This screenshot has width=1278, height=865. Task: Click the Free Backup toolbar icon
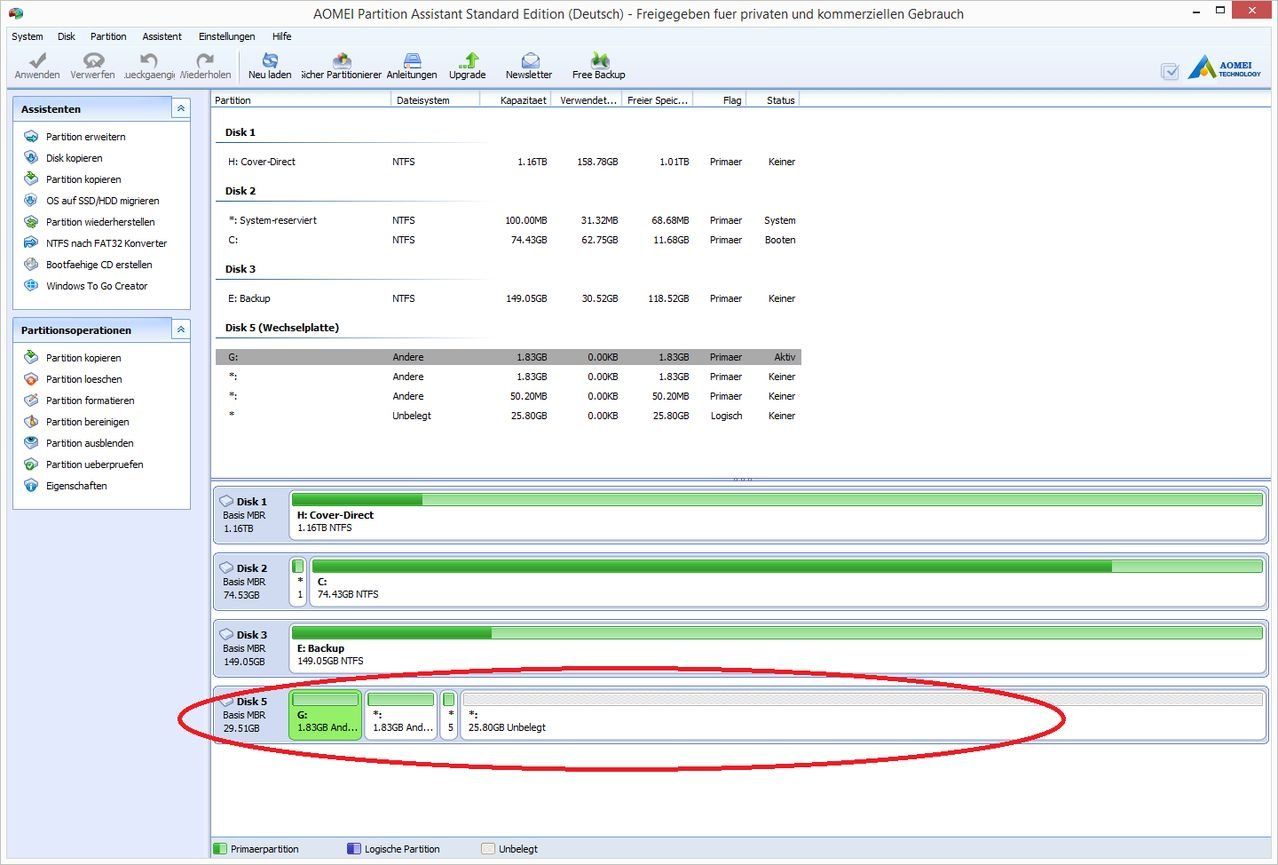[x=599, y=67]
